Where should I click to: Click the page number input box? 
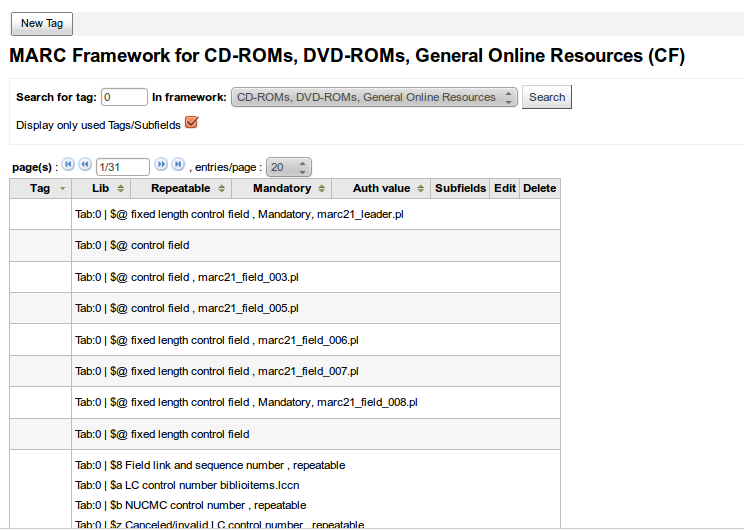[x=121, y=167]
